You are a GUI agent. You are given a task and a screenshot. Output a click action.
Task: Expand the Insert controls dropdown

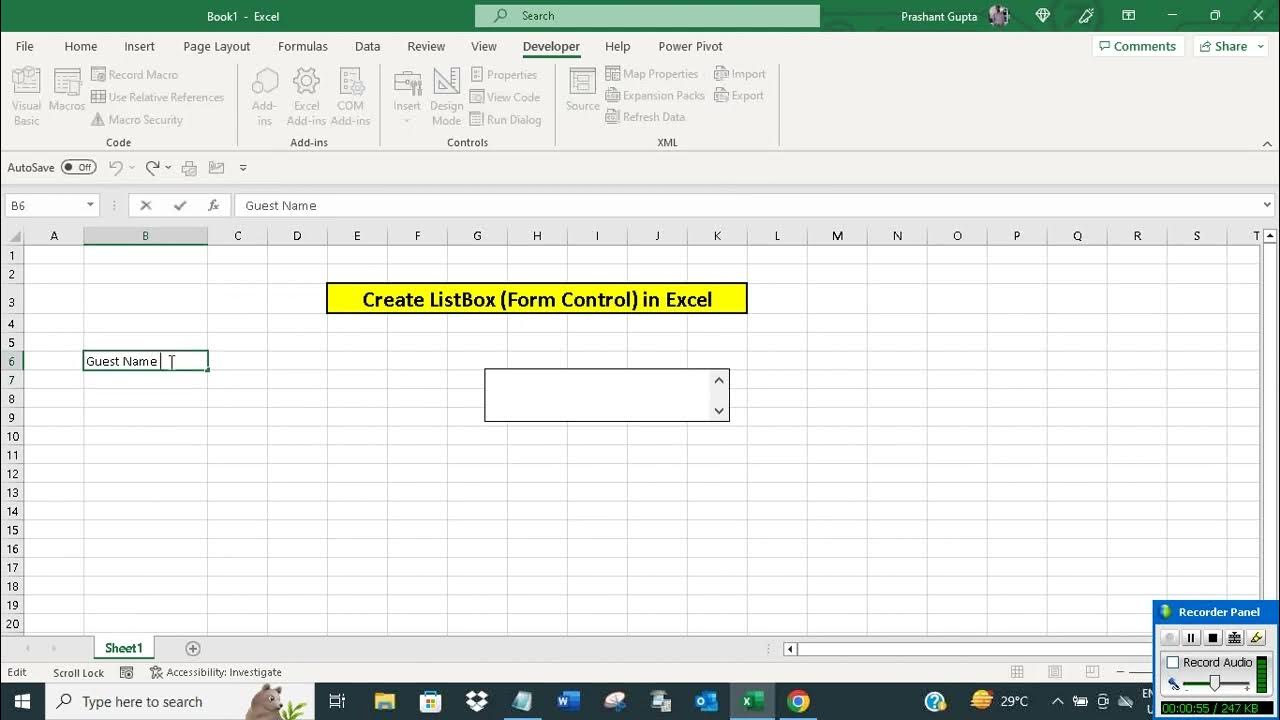tap(407, 122)
